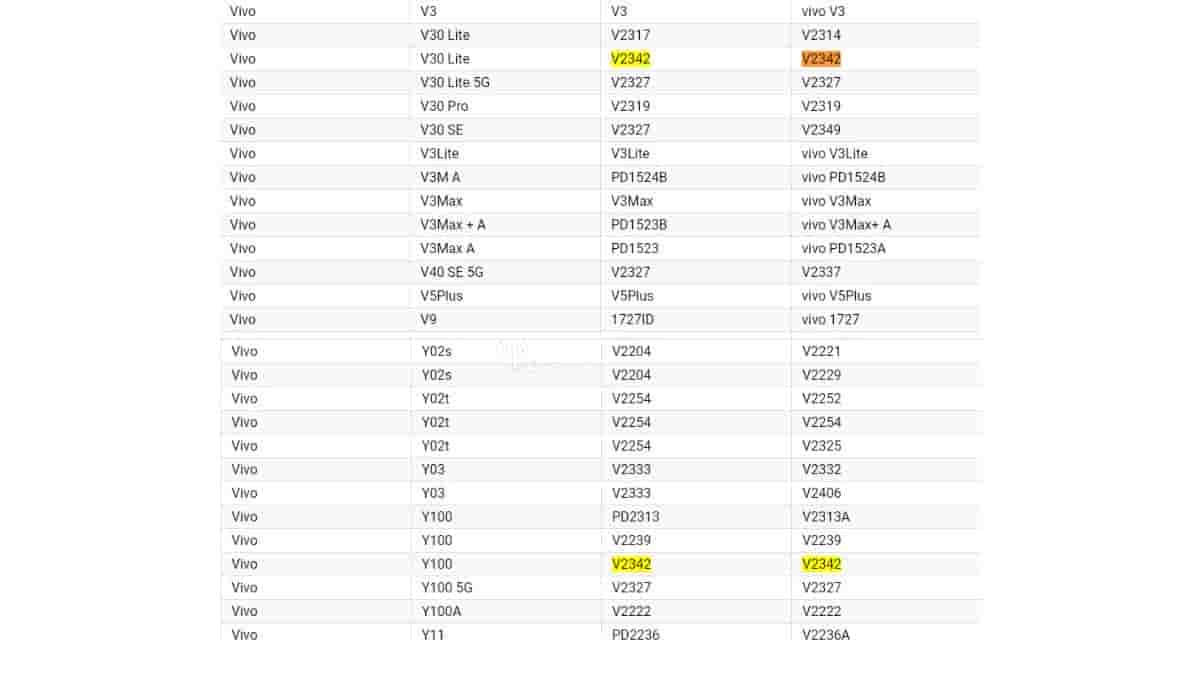Screen dimensions: 1200x675
Task: Select the Y100 5G model cell
Action: tap(447, 588)
